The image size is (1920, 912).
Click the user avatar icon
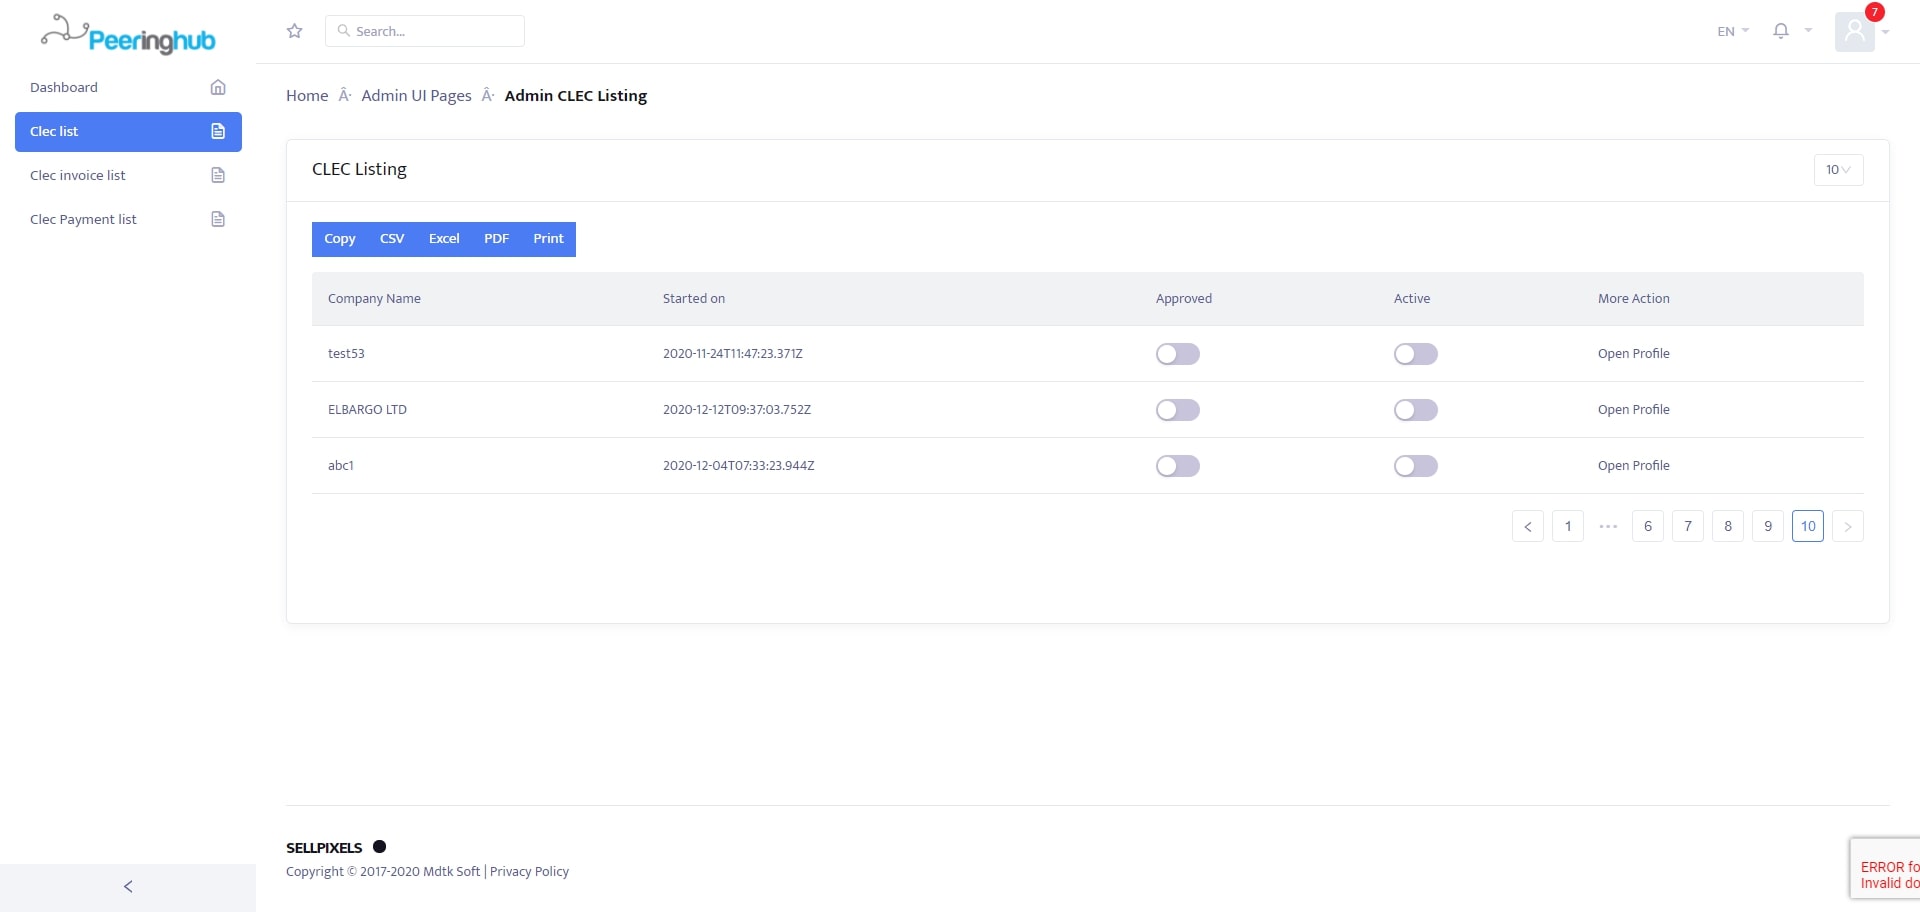[x=1854, y=32]
